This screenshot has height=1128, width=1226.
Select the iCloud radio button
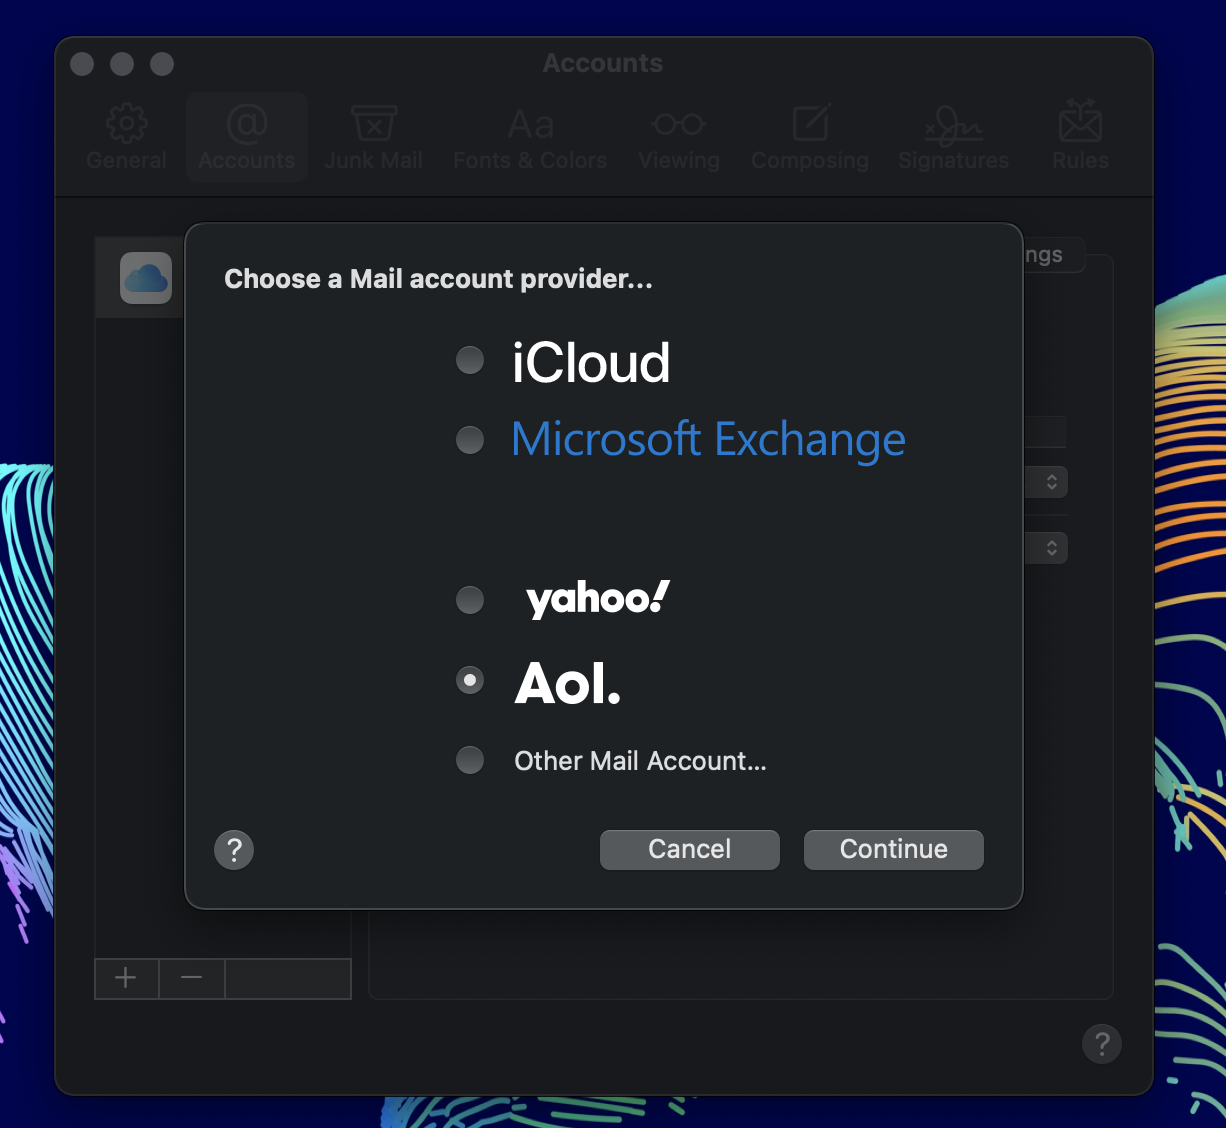pos(470,360)
